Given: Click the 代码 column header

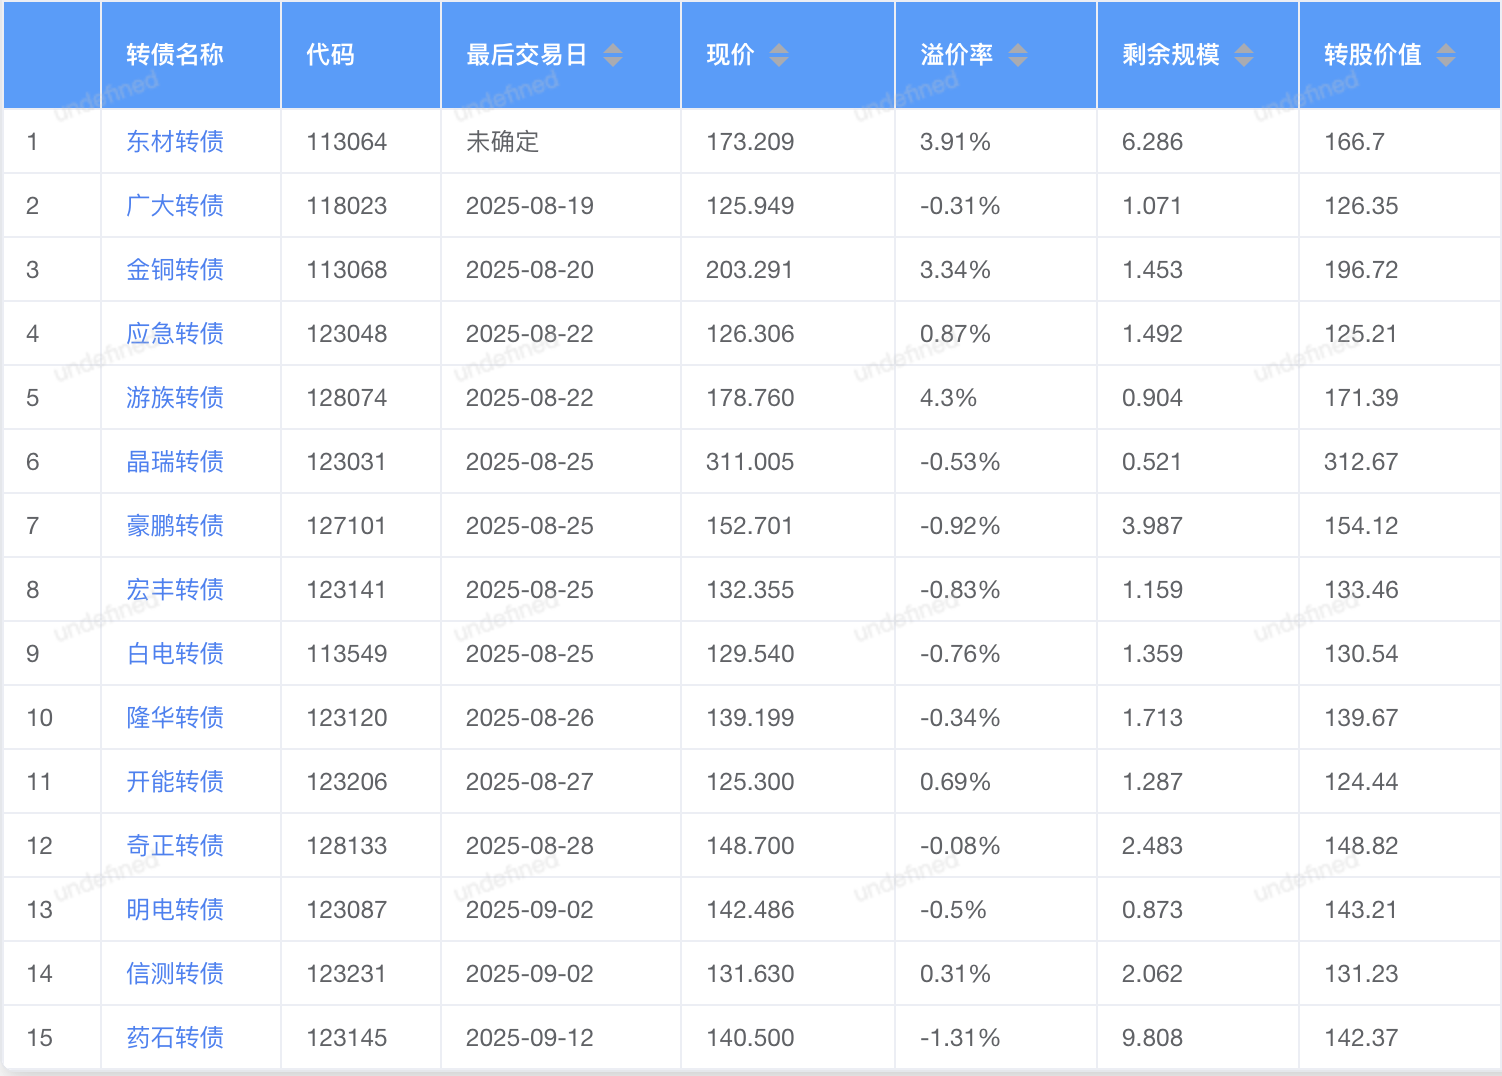Looking at the screenshot, I should (x=330, y=55).
